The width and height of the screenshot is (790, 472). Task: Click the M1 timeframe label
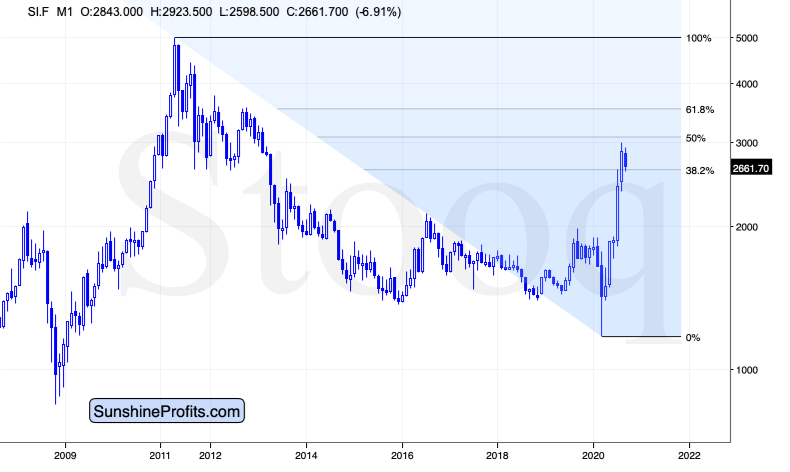[64, 12]
